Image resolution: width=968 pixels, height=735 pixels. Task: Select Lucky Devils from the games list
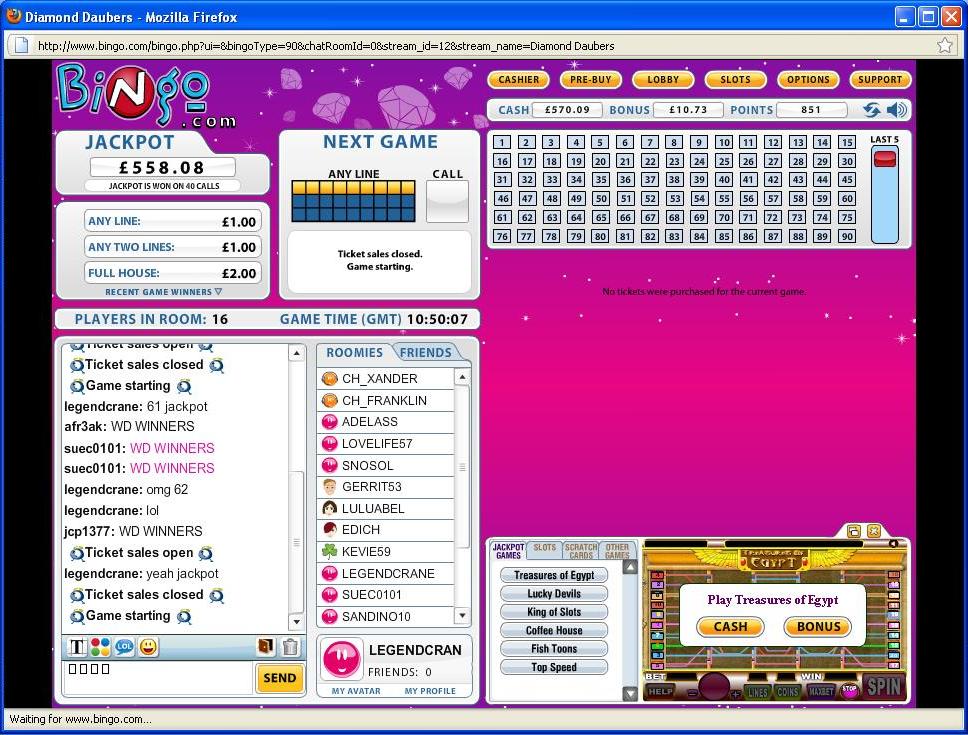[x=554, y=594]
